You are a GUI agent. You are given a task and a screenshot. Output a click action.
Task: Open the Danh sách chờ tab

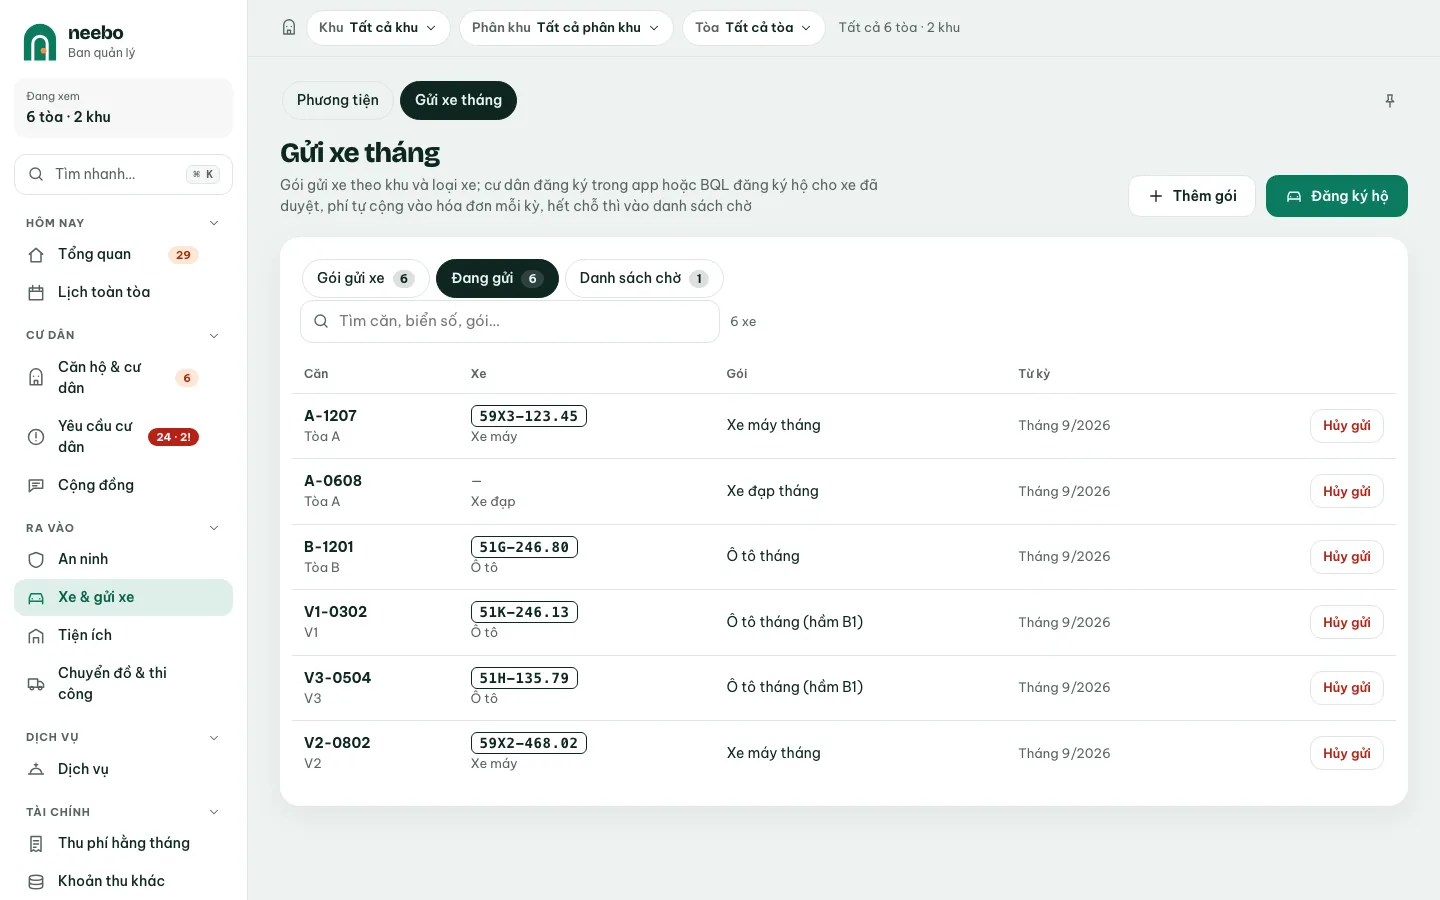click(644, 279)
